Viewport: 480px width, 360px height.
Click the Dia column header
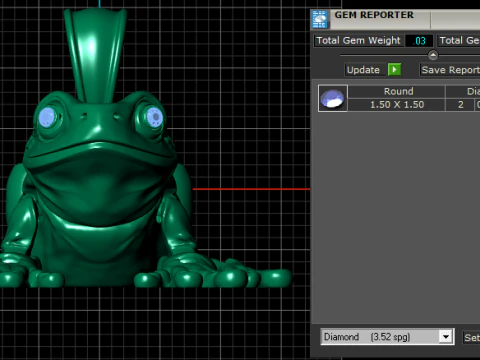pos(463,91)
